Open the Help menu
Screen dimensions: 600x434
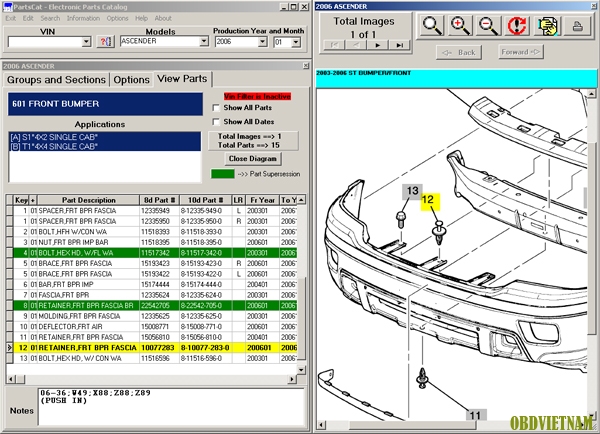[141, 18]
